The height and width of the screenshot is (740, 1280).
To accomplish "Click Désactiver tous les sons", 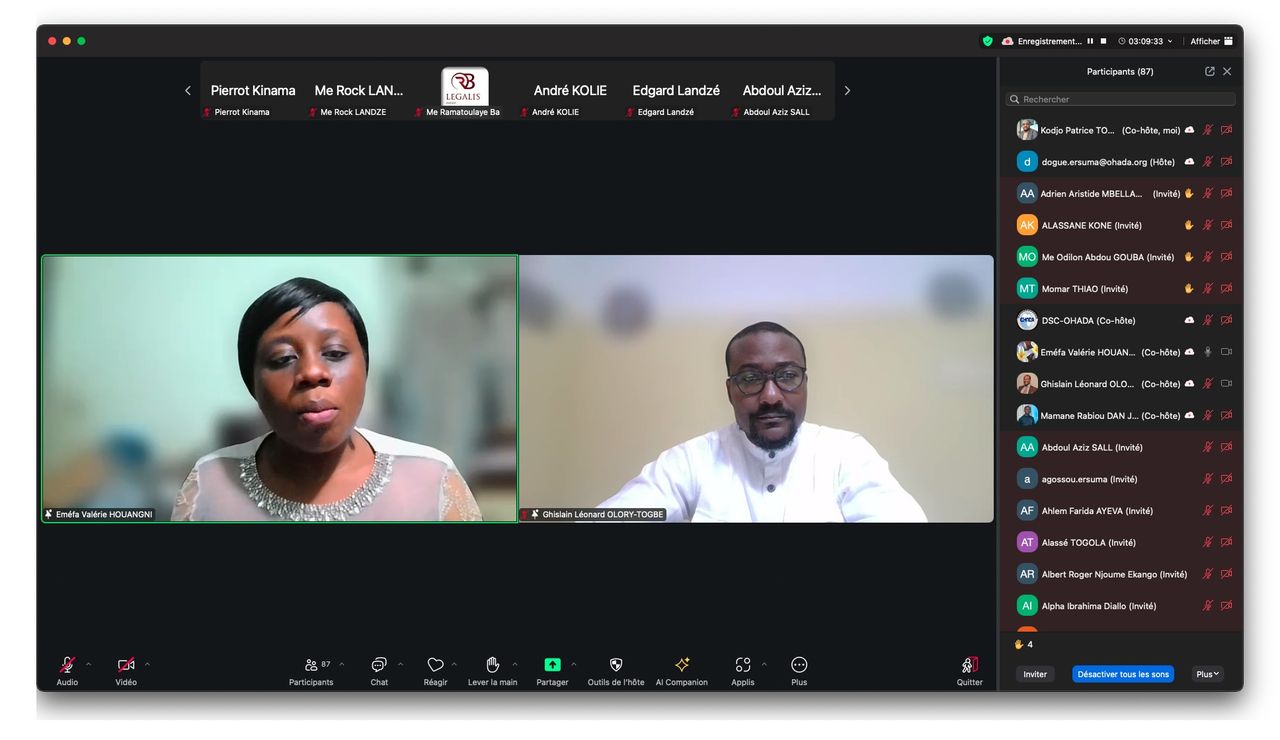I will (x=1123, y=674).
